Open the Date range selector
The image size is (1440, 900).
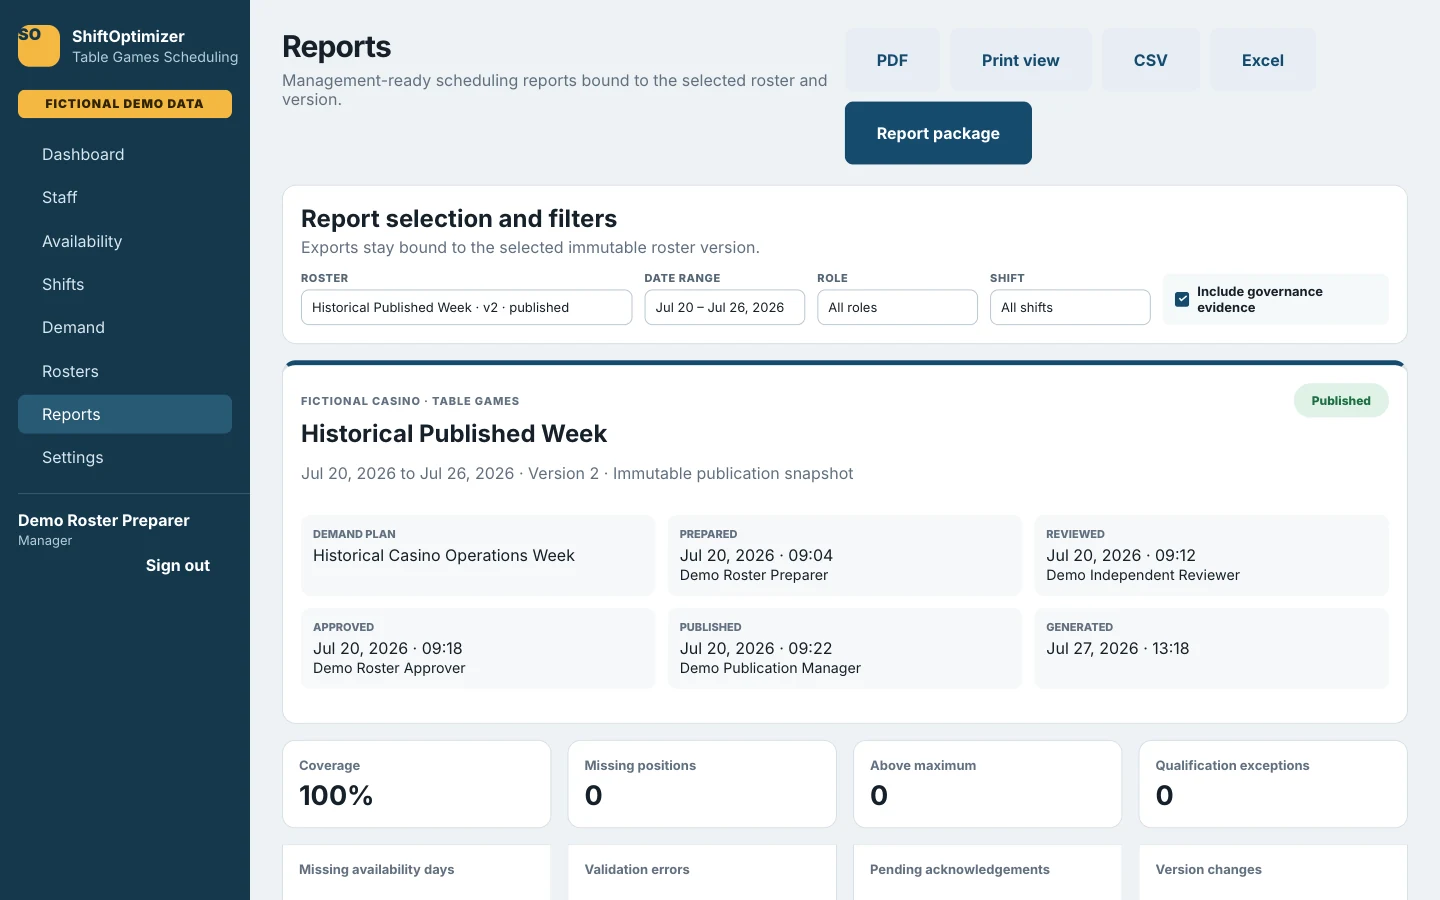click(x=724, y=307)
